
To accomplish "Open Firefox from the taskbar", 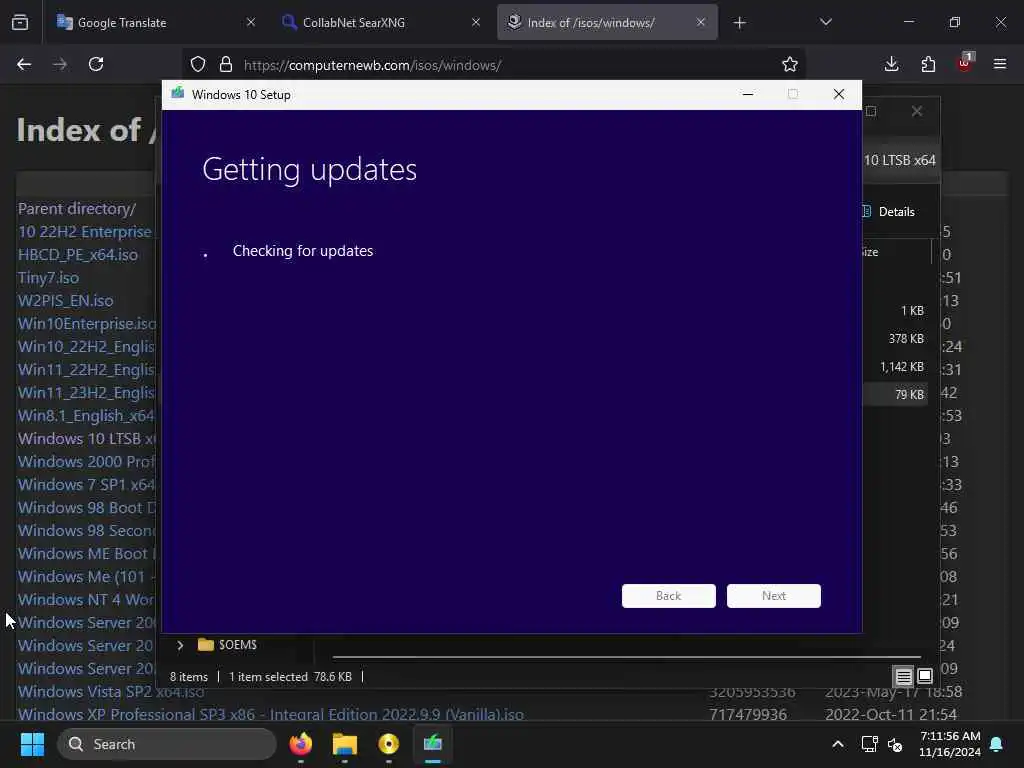I will (300, 744).
